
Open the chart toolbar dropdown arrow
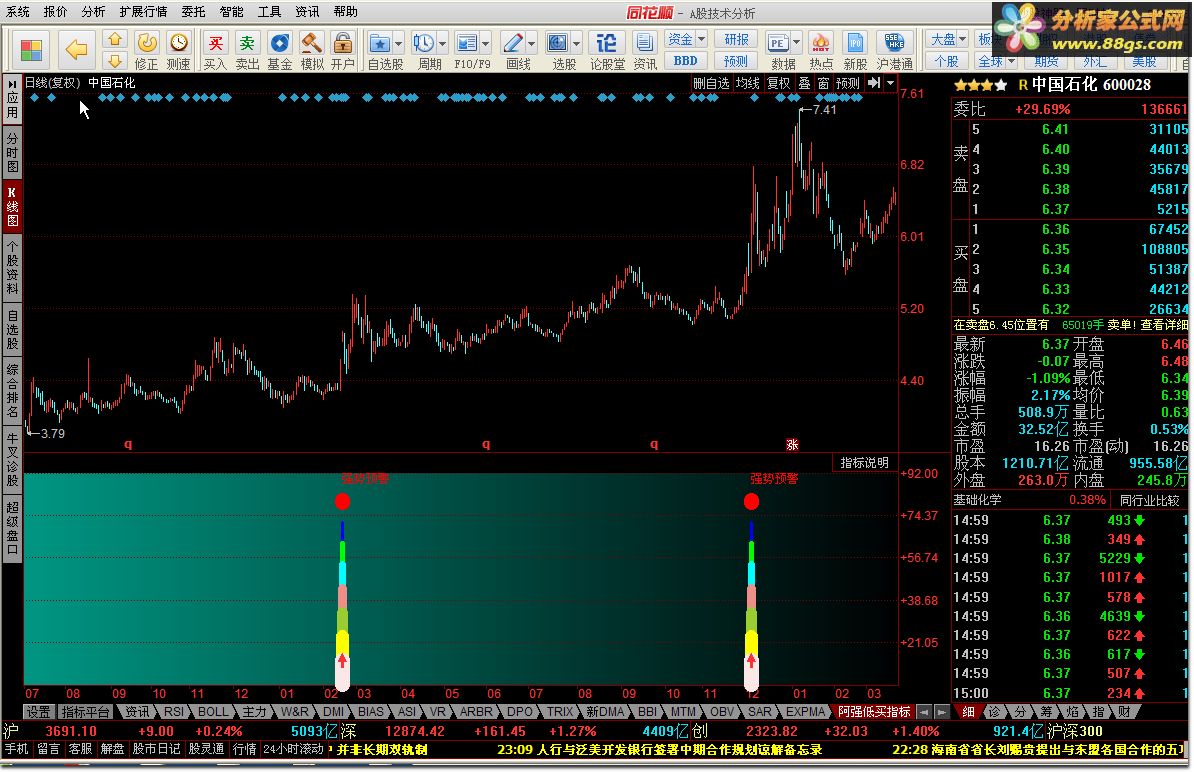(890, 83)
